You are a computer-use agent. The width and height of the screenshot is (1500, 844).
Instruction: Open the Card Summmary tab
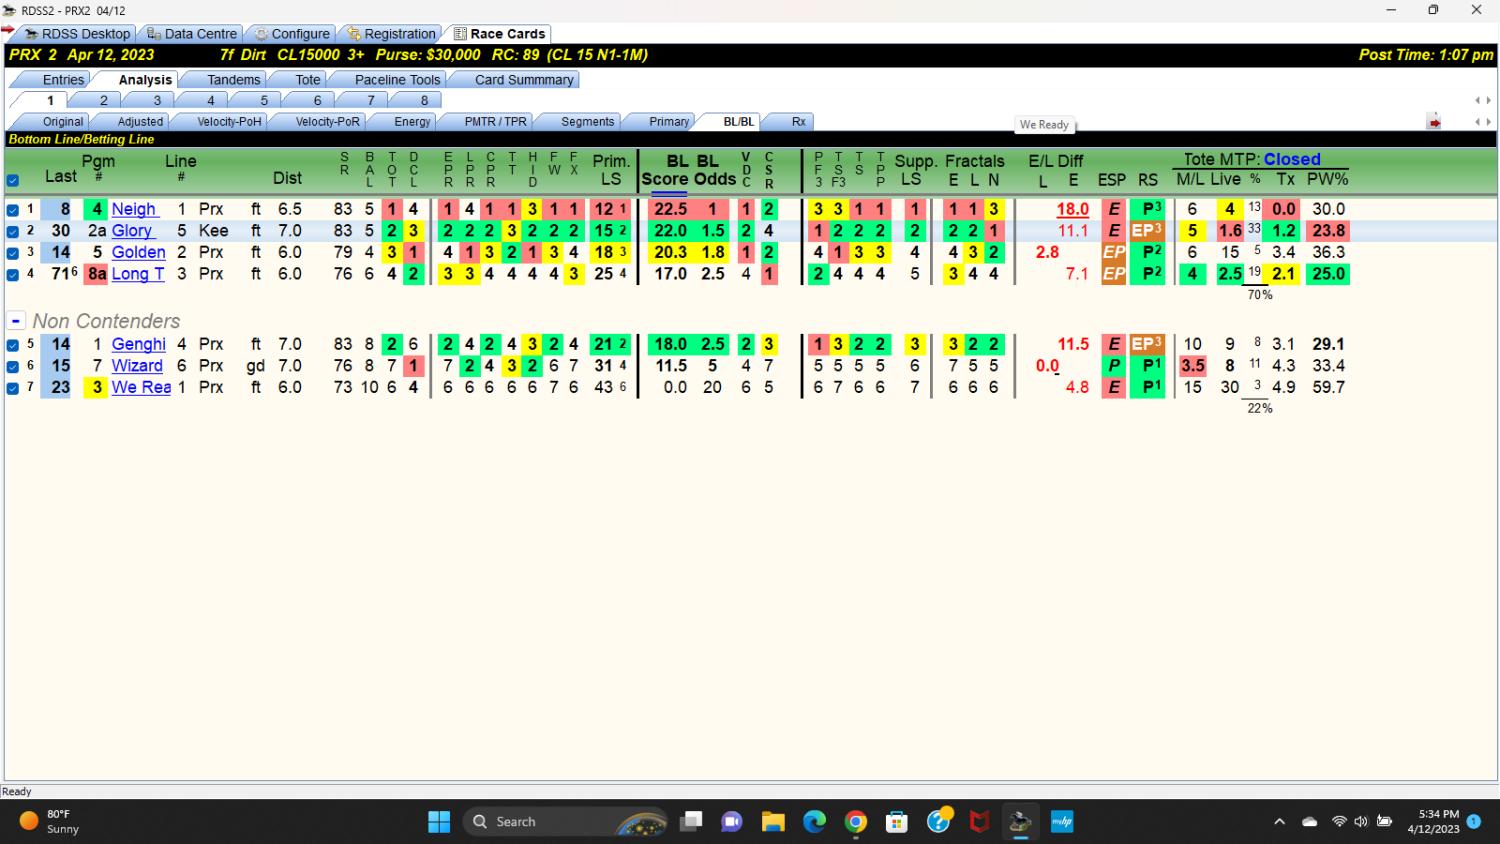pyautogui.click(x=524, y=80)
